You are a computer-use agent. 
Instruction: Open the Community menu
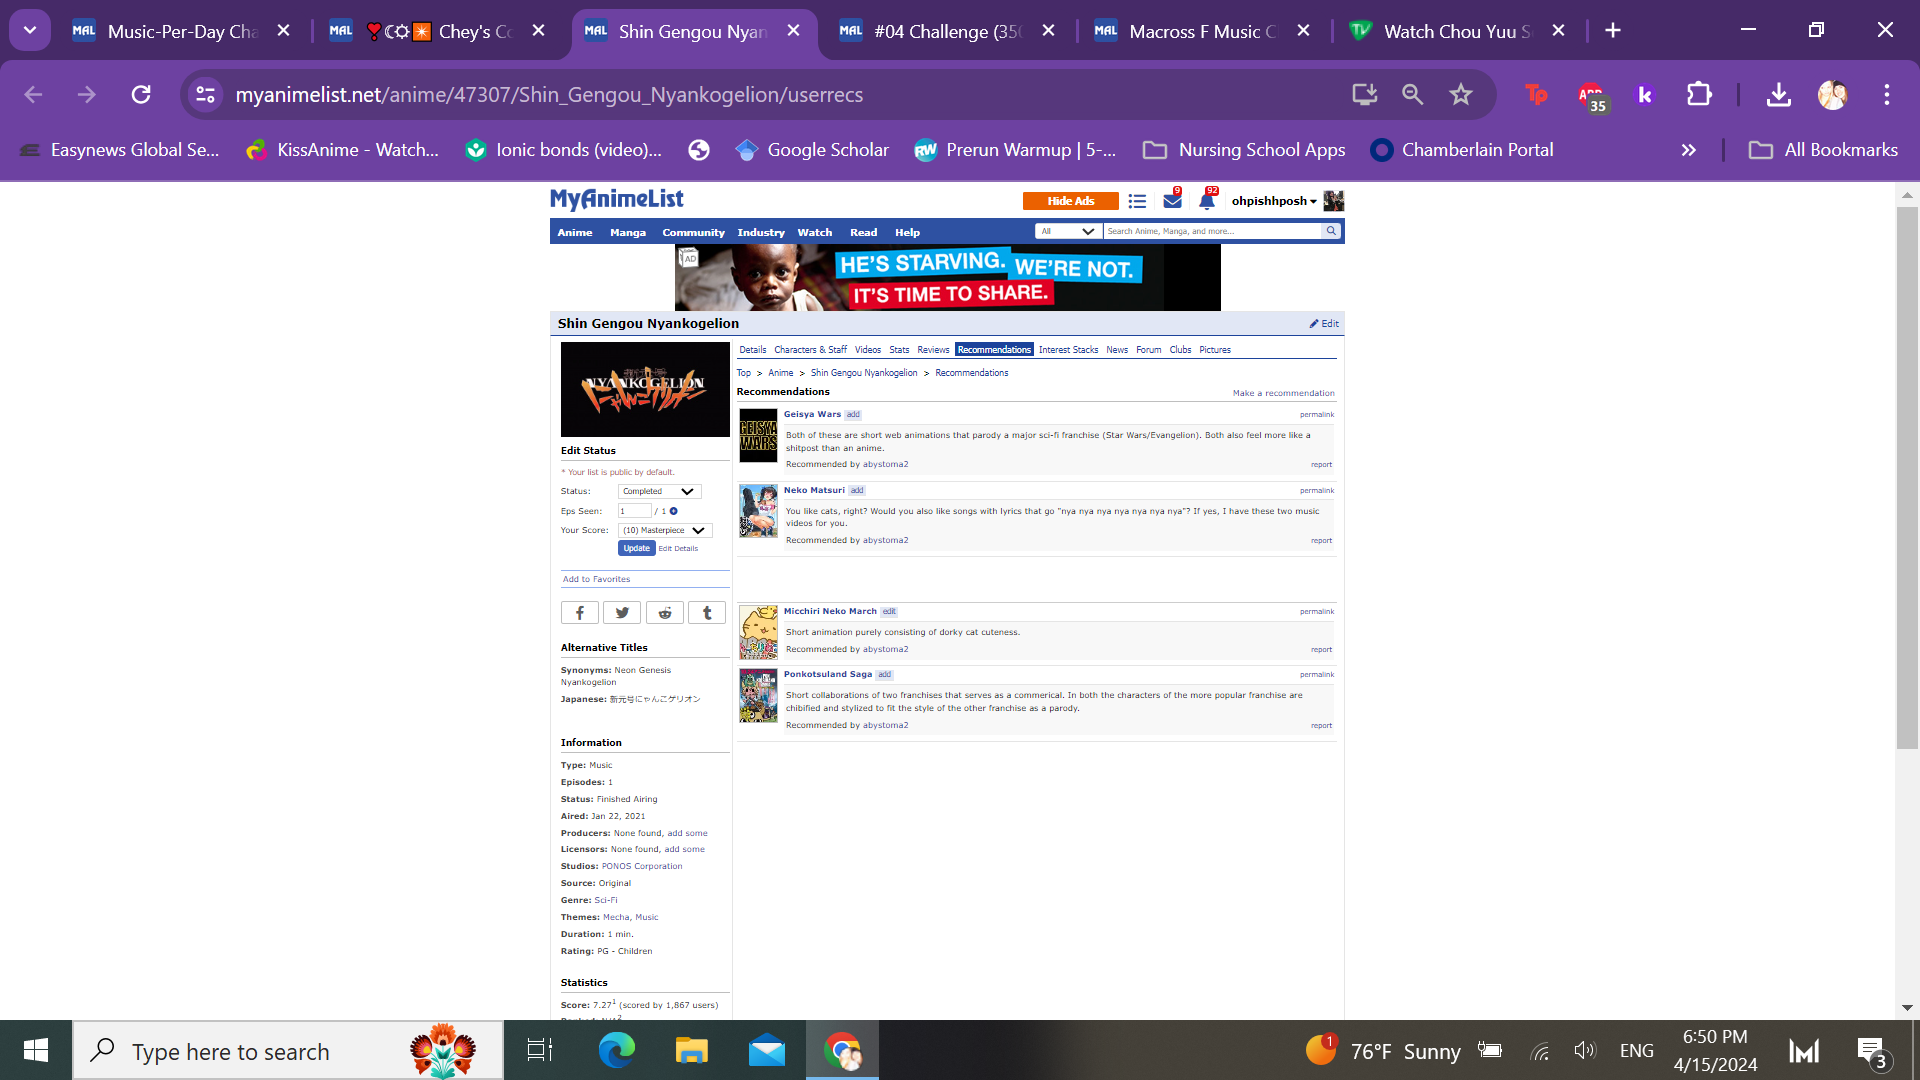click(692, 232)
